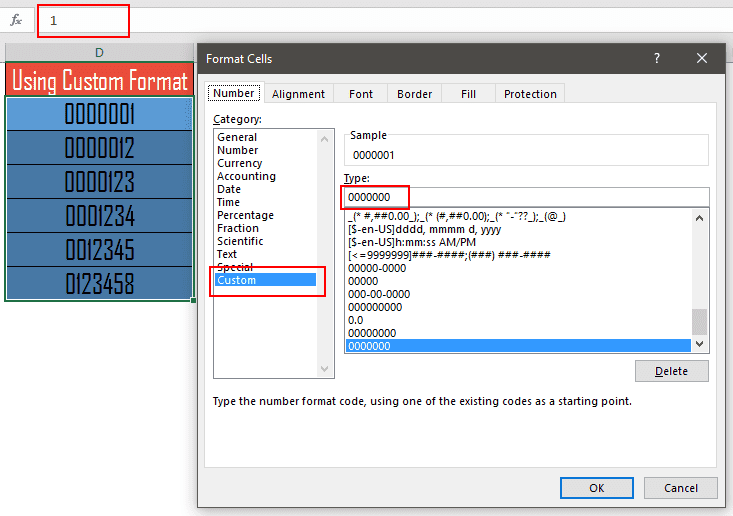Image resolution: width=733 pixels, height=516 pixels.
Task: Click the fx insert function icon
Action: pyautogui.click(x=16, y=20)
